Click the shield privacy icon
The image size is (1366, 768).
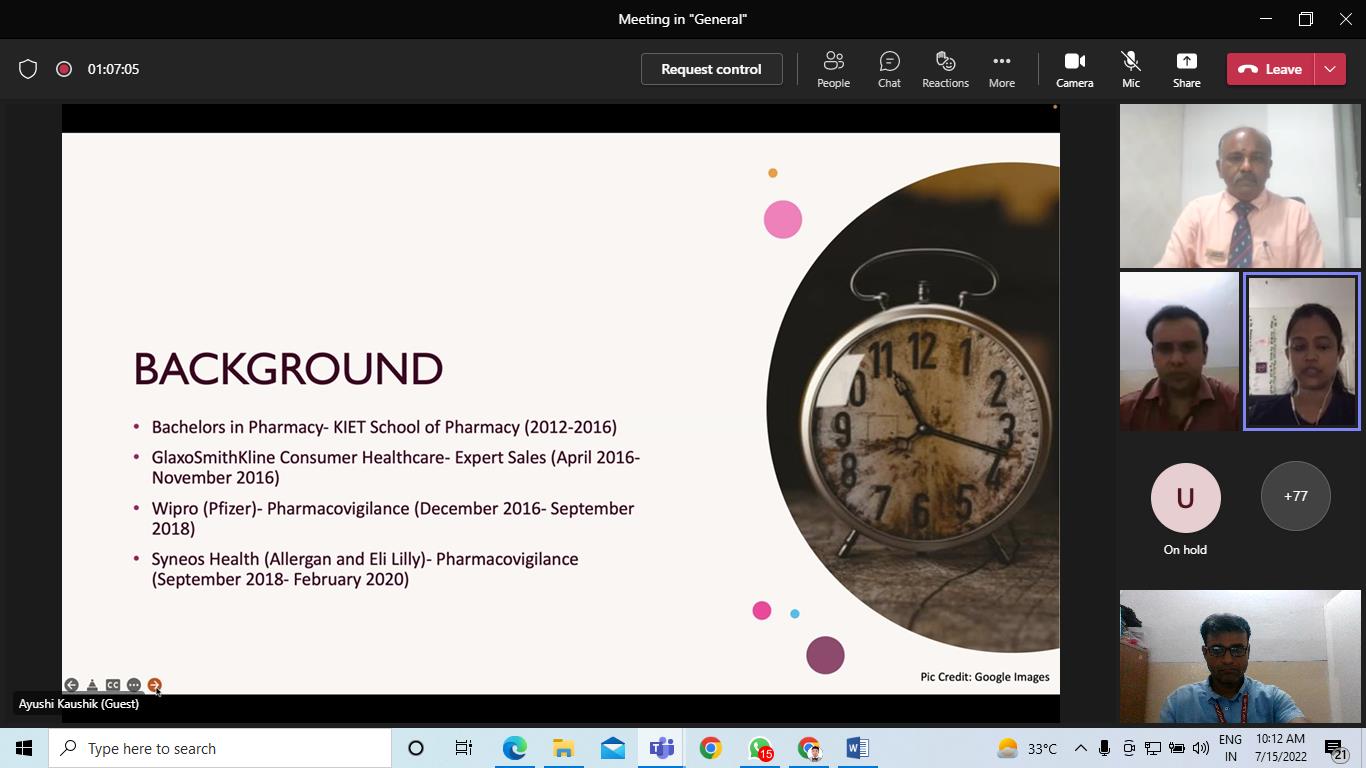click(28, 69)
